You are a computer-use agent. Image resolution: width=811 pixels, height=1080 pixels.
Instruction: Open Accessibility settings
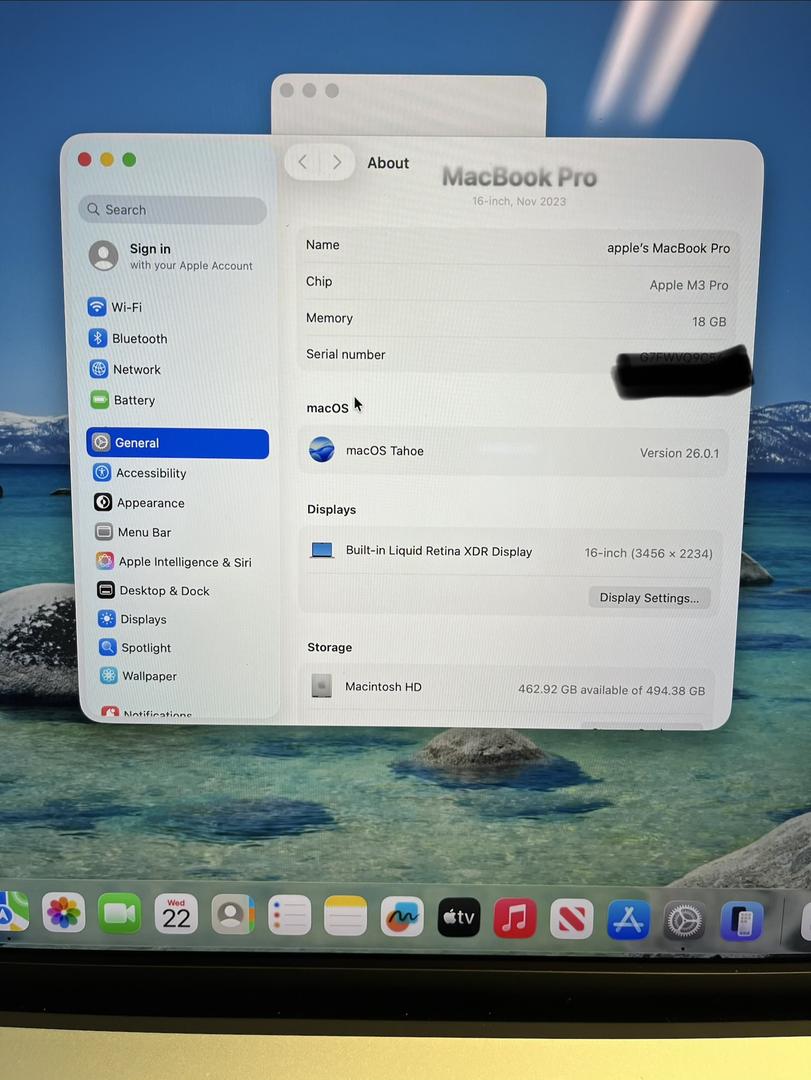click(x=140, y=473)
